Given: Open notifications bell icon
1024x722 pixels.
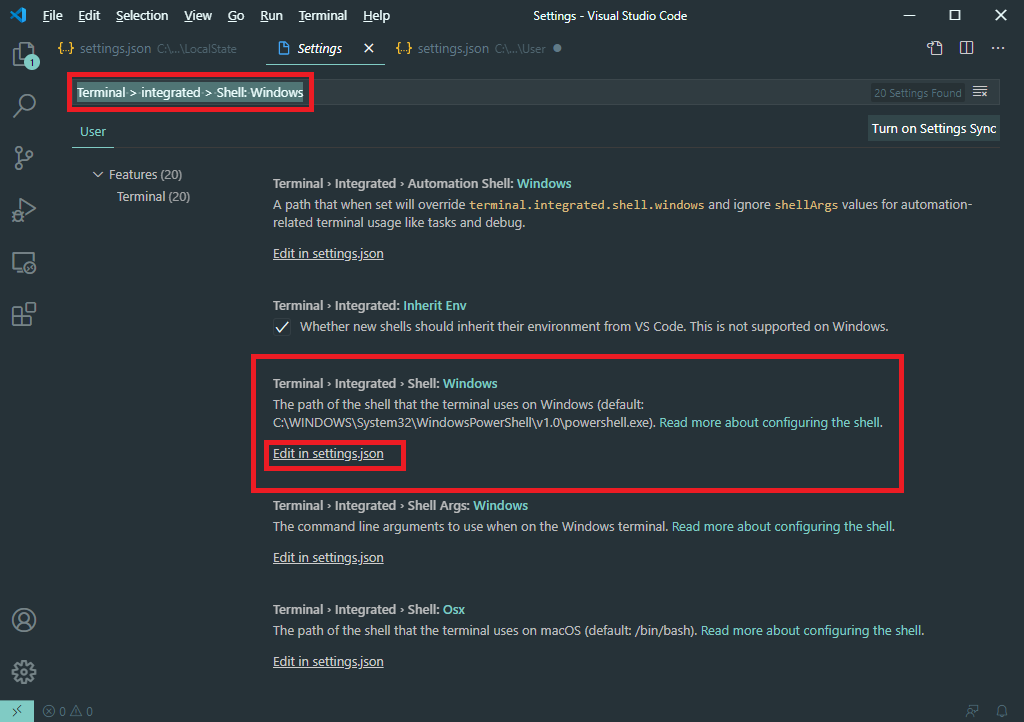Looking at the screenshot, I should [1002, 711].
